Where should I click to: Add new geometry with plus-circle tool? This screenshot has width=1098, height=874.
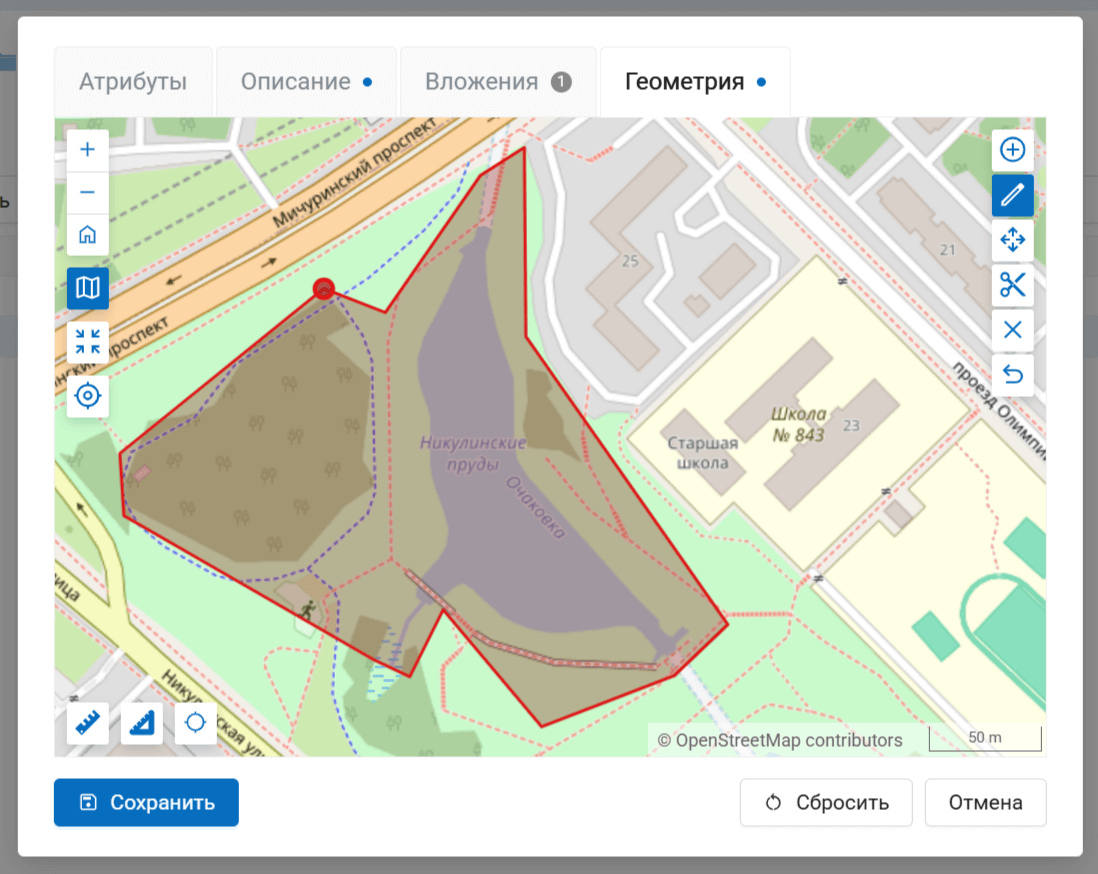(1013, 150)
